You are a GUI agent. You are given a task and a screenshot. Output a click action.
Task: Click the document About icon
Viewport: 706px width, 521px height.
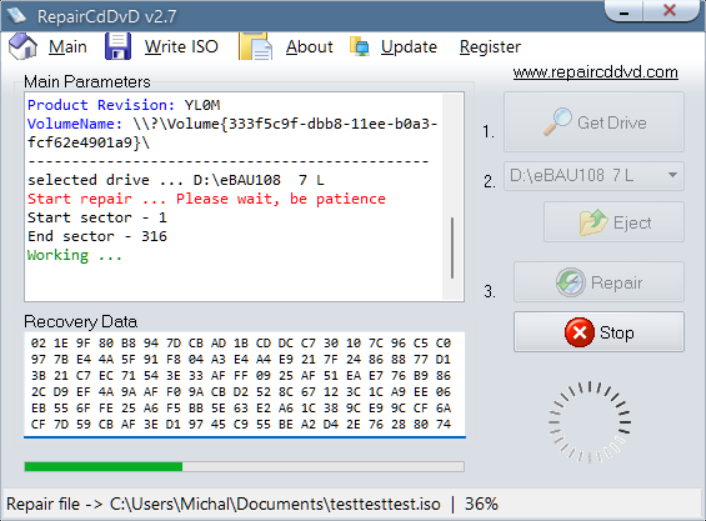255,46
